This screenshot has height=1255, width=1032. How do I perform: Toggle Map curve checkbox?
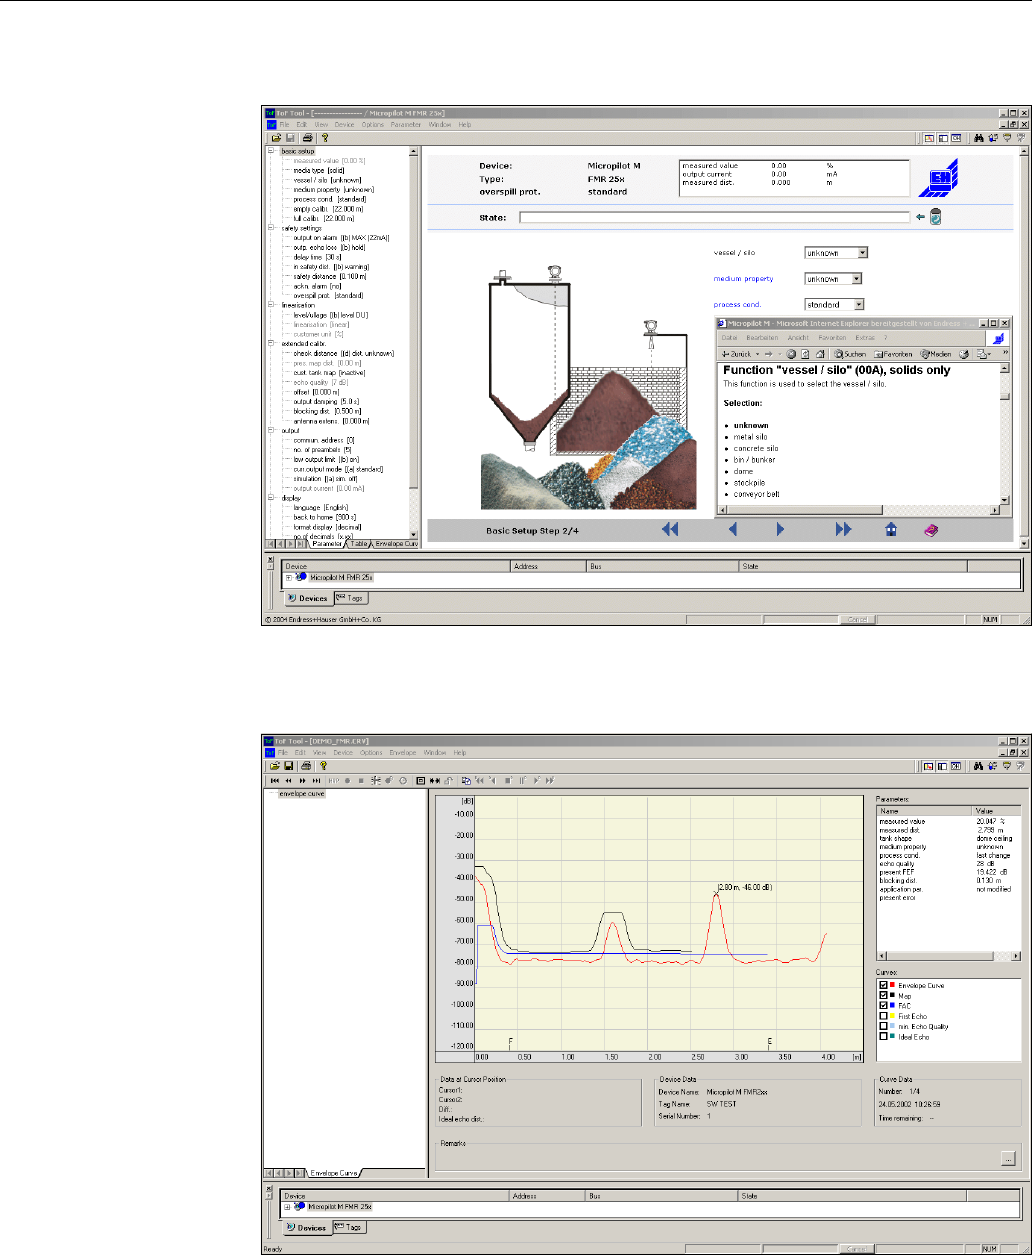pyautogui.click(x=882, y=995)
